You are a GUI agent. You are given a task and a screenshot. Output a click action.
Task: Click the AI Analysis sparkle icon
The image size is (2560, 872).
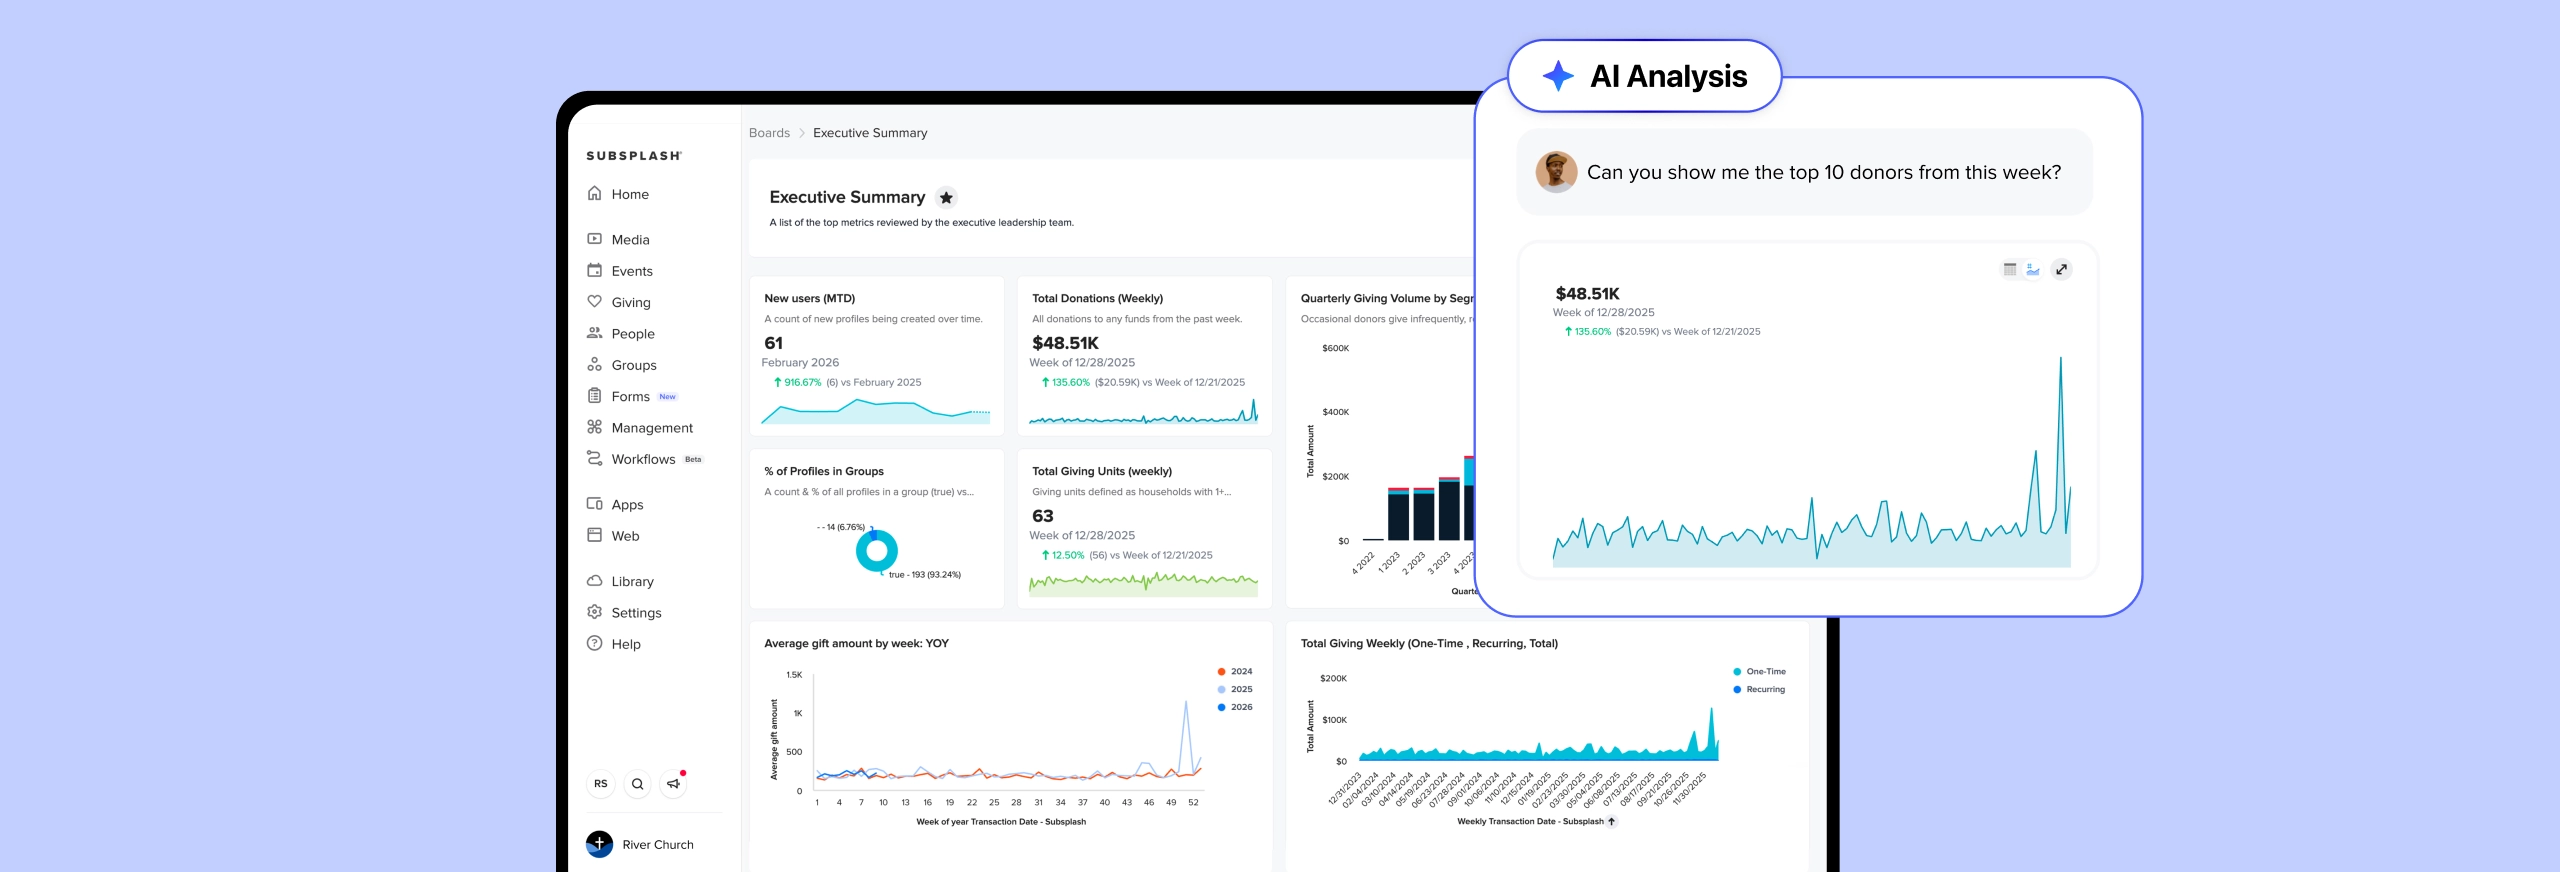(1558, 76)
